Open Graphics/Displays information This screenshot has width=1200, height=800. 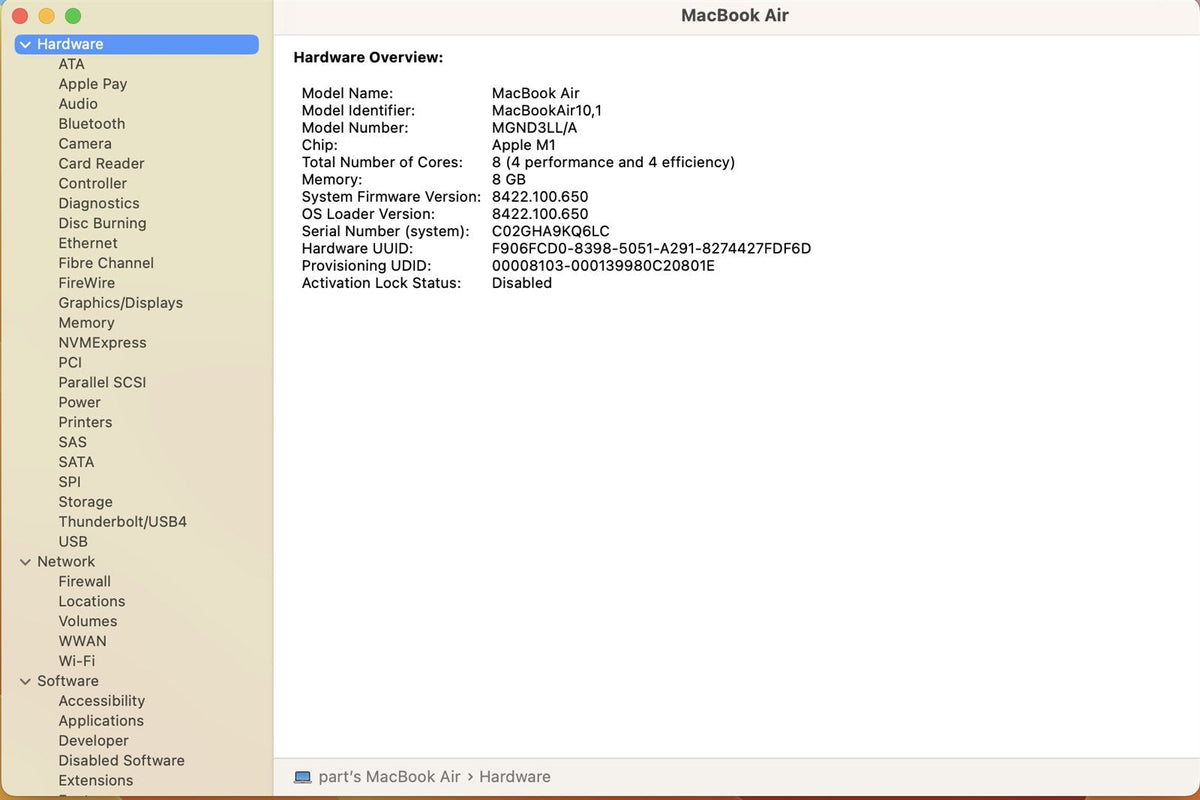click(x=121, y=303)
